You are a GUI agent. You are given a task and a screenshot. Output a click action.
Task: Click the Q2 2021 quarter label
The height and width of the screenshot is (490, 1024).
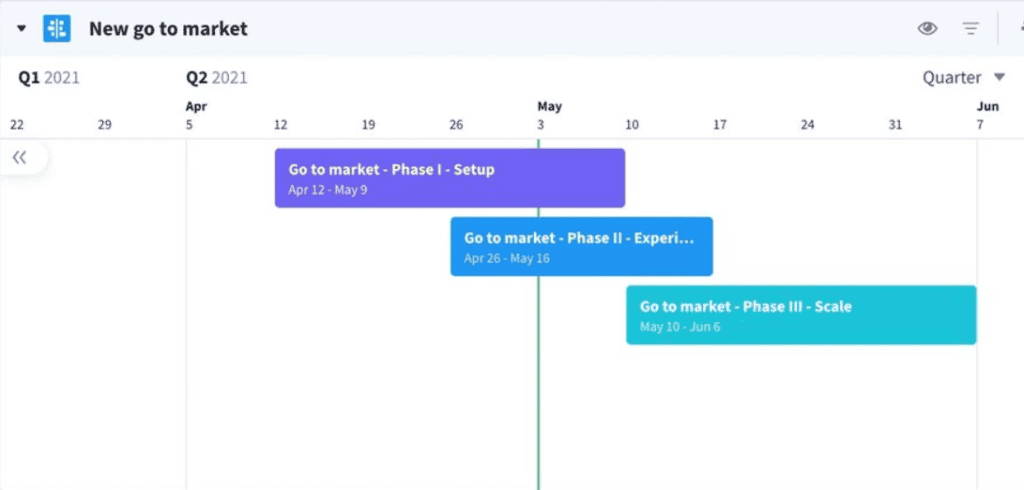point(217,78)
